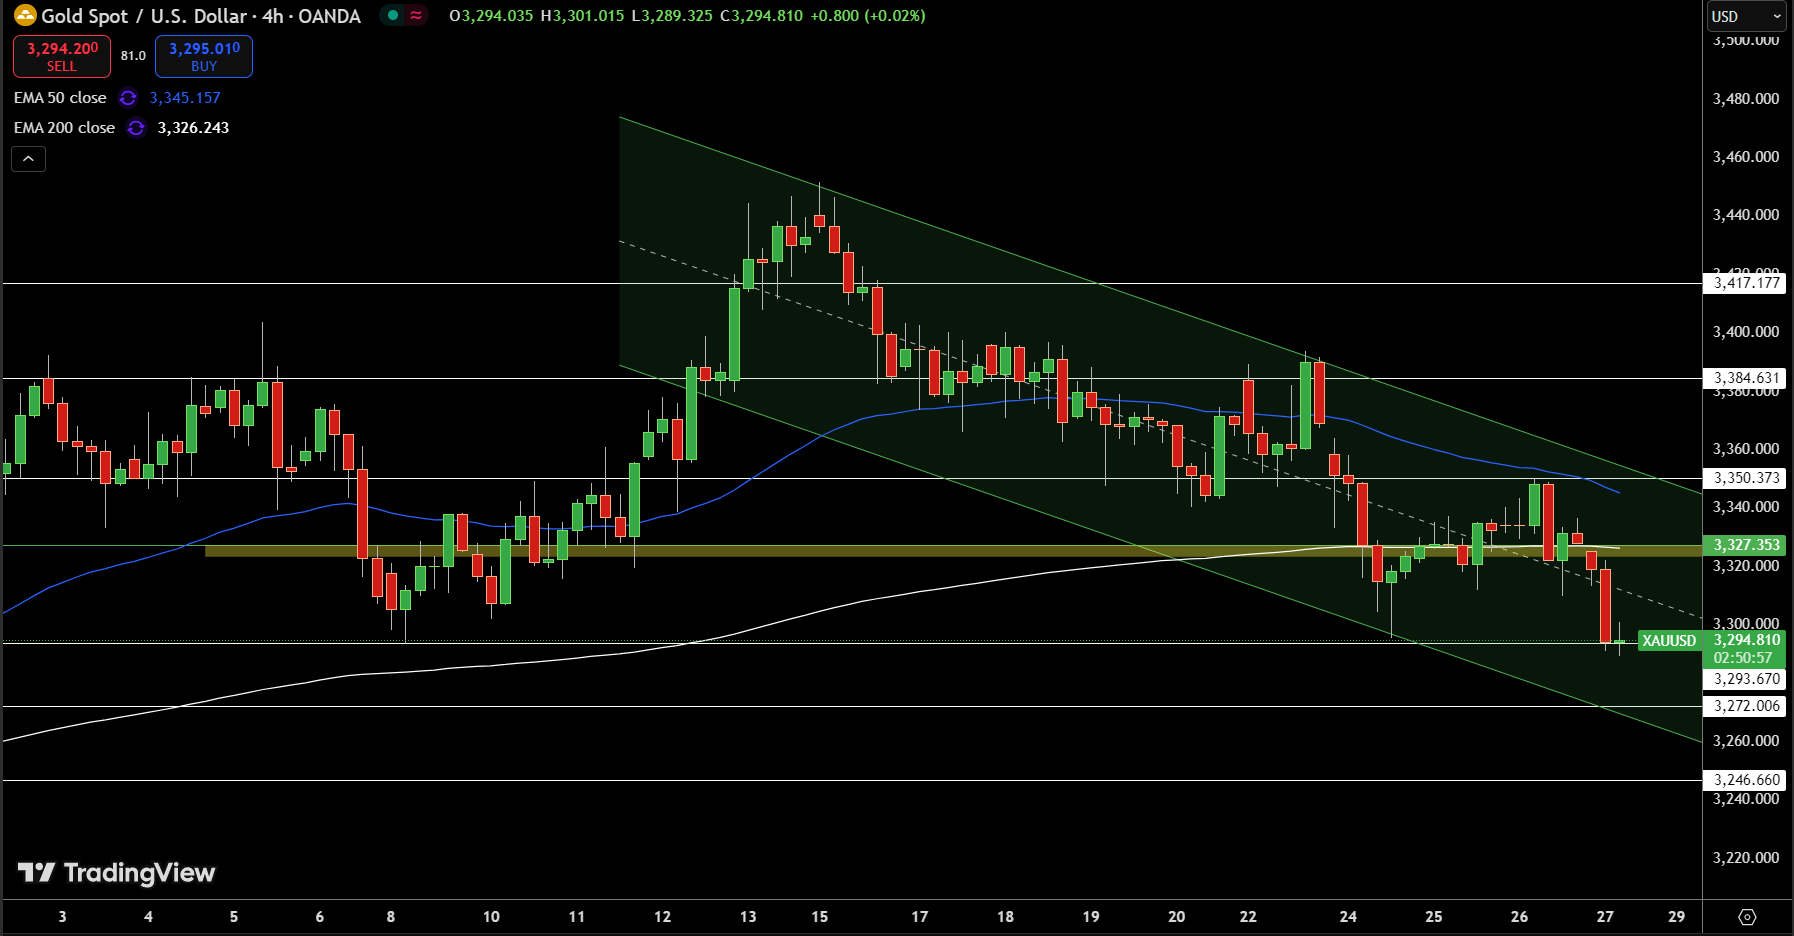This screenshot has width=1794, height=936.
Task: Click the green market status dot icon
Action: click(393, 15)
